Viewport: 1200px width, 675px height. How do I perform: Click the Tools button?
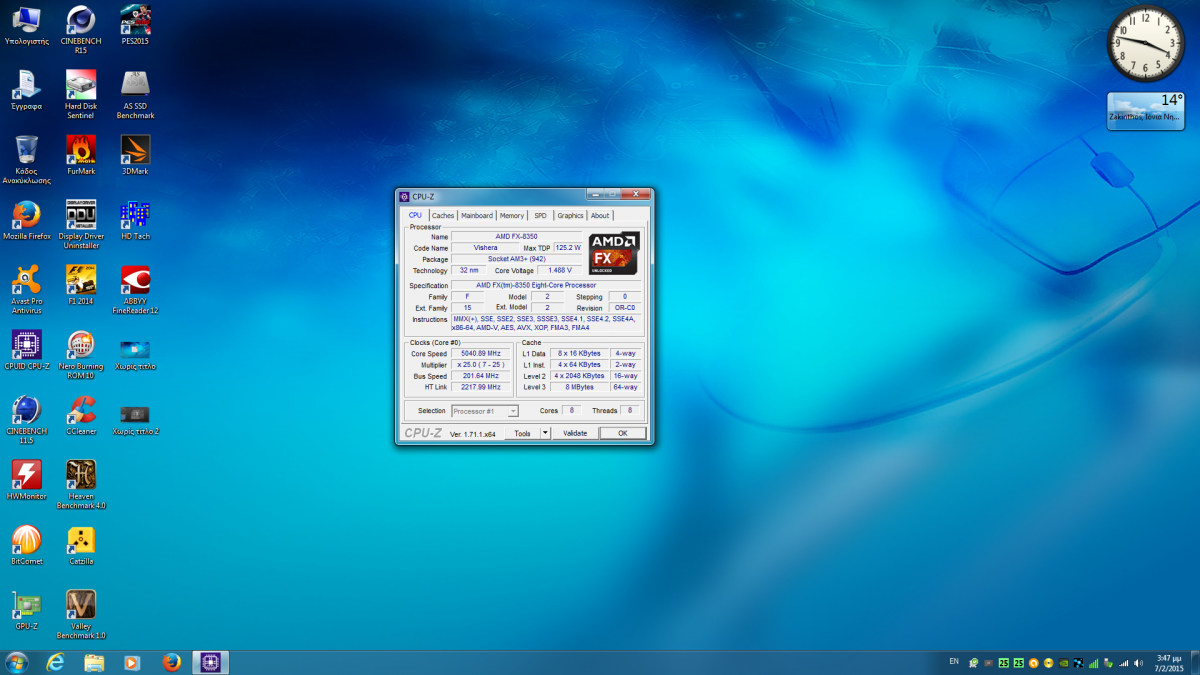coord(522,433)
